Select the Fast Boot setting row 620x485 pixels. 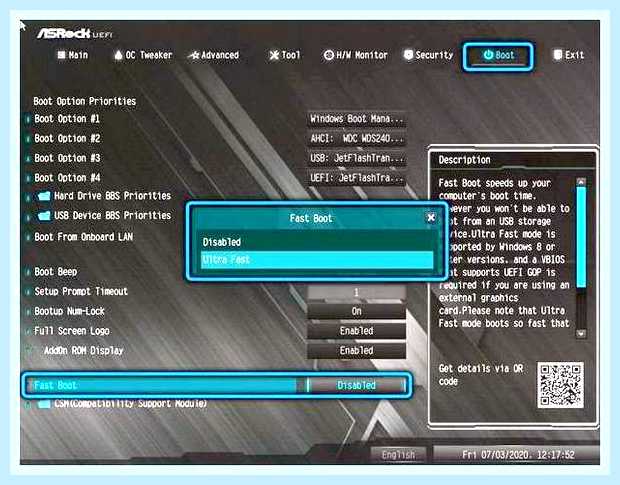(x=217, y=385)
